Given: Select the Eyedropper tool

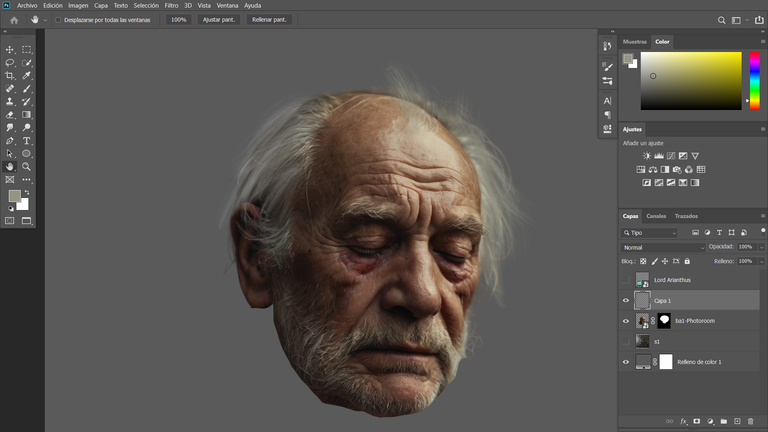Looking at the screenshot, I should [x=26, y=75].
